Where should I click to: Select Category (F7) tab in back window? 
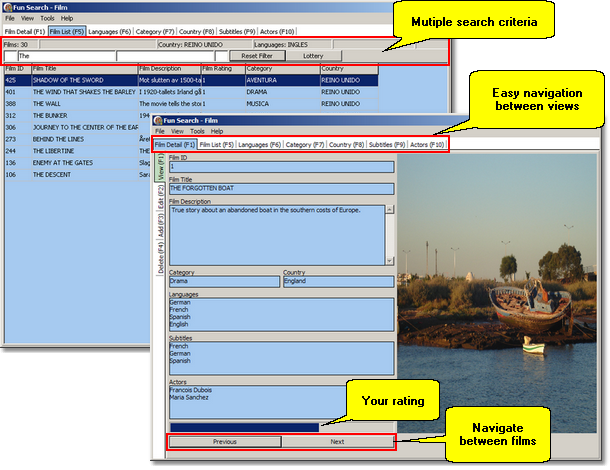(x=155, y=32)
